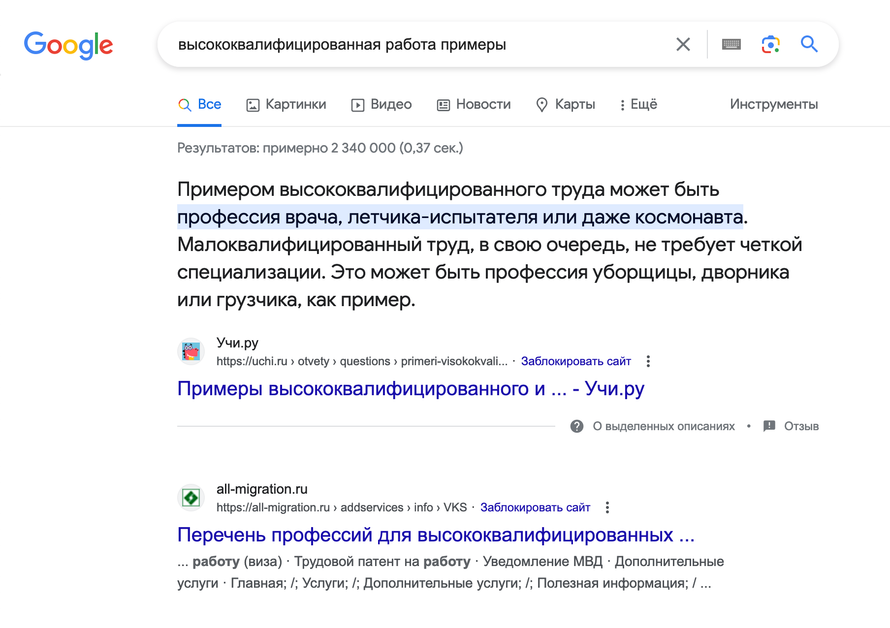Click the Учи.ру site name
This screenshot has height=628, width=890.
pos(237,343)
